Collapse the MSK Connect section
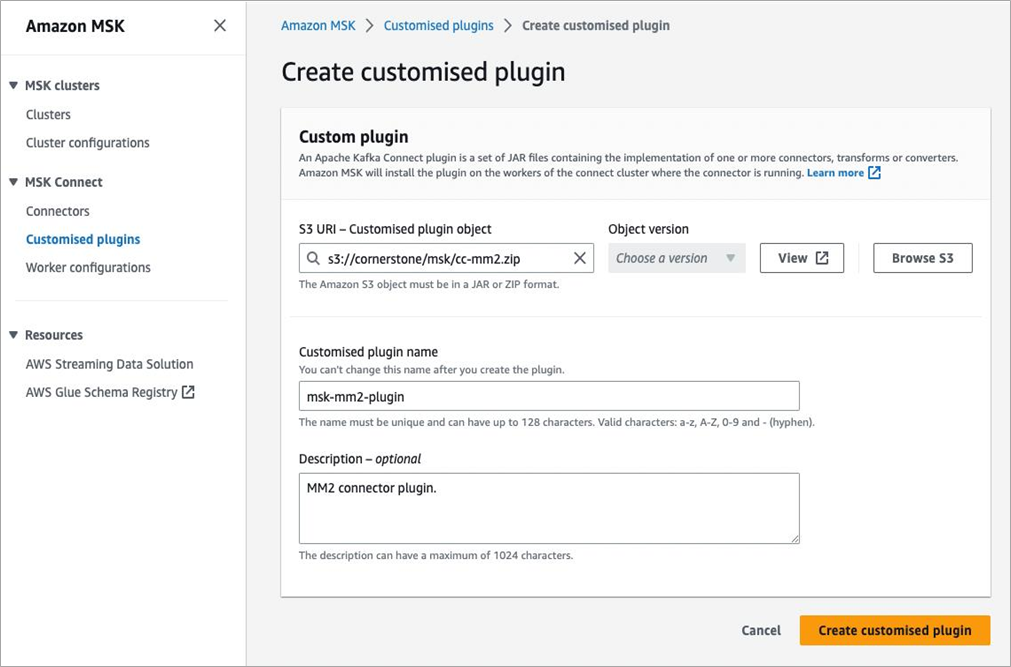Image resolution: width=1011 pixels, height=667 pixels. (x=13, y=182)
